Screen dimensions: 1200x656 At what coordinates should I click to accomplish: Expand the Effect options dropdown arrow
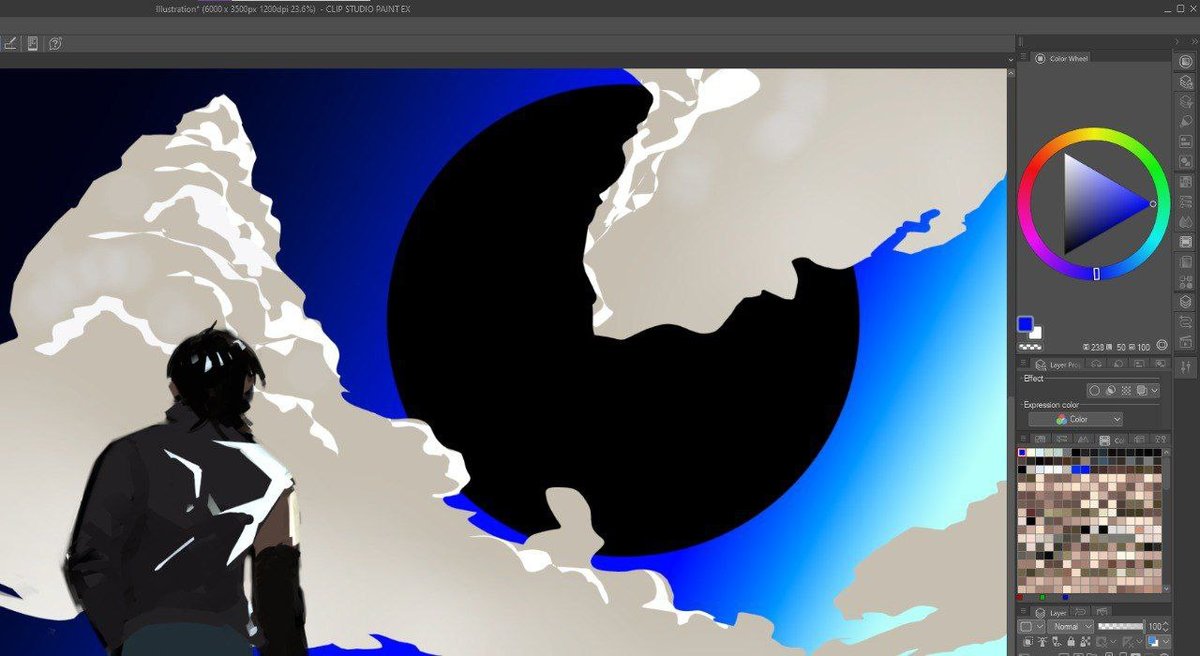click(1155, 391)
